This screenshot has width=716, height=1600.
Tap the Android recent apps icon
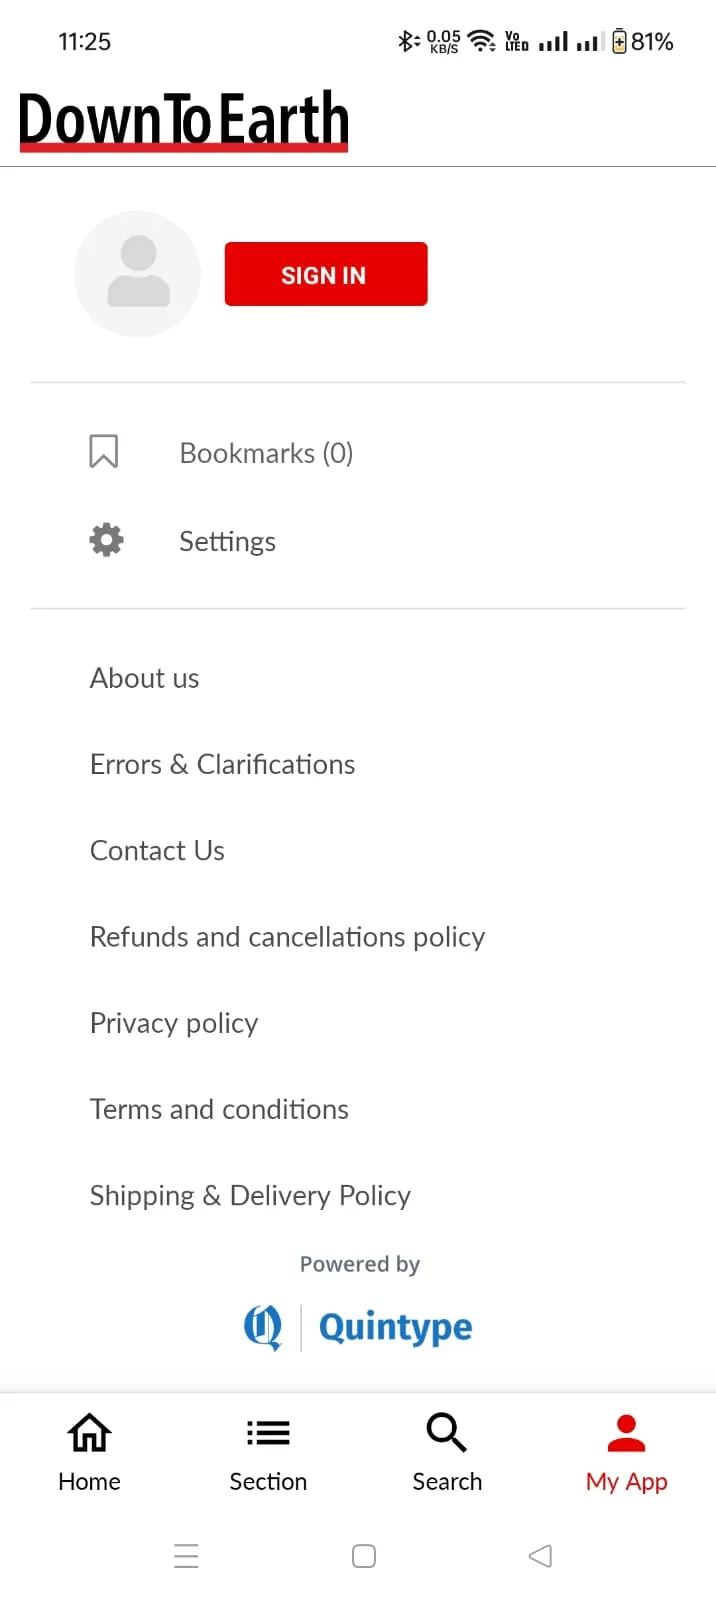(x=186, y=1556)
